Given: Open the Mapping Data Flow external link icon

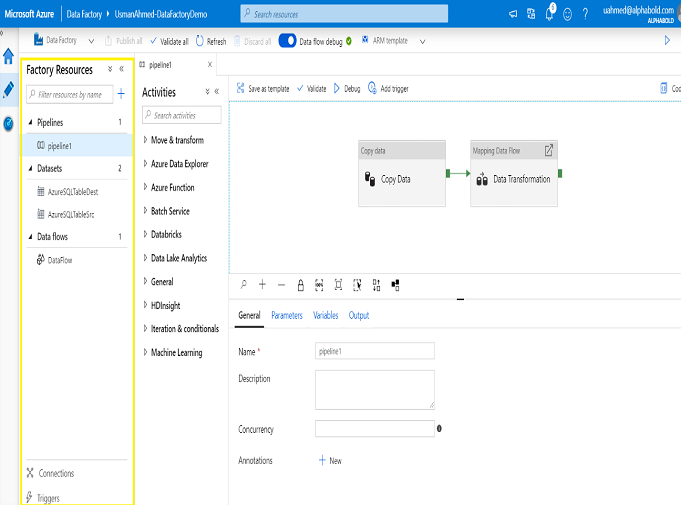Looking at the screenshot, I should click(549, 150).
